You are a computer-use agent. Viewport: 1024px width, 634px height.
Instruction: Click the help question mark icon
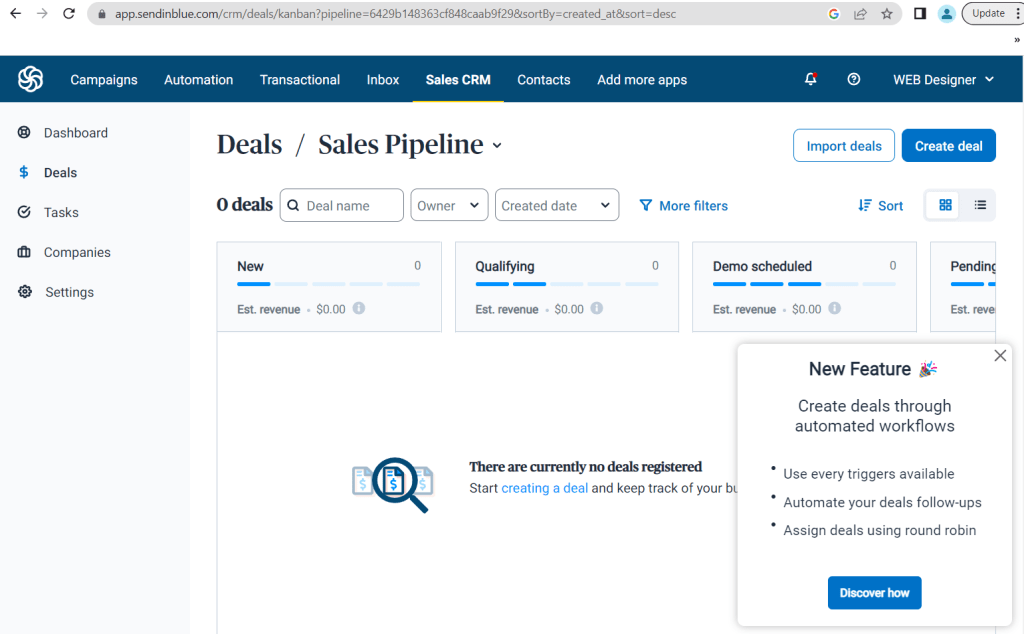[x=853, y=80]
